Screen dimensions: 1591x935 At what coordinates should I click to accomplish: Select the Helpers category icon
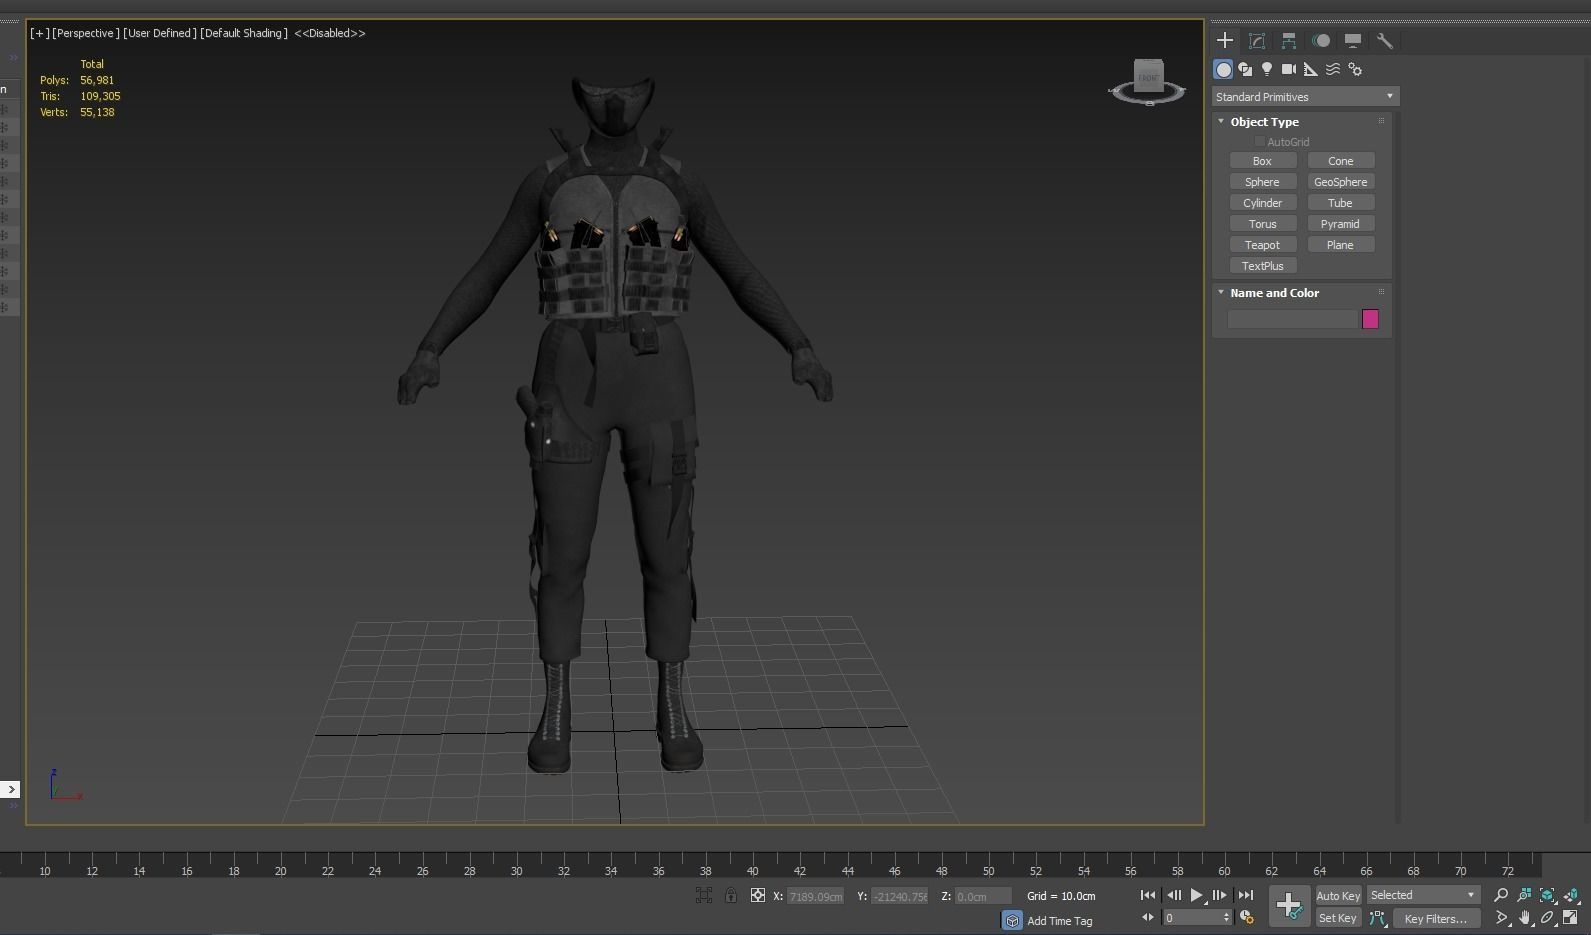[1311, 69]
